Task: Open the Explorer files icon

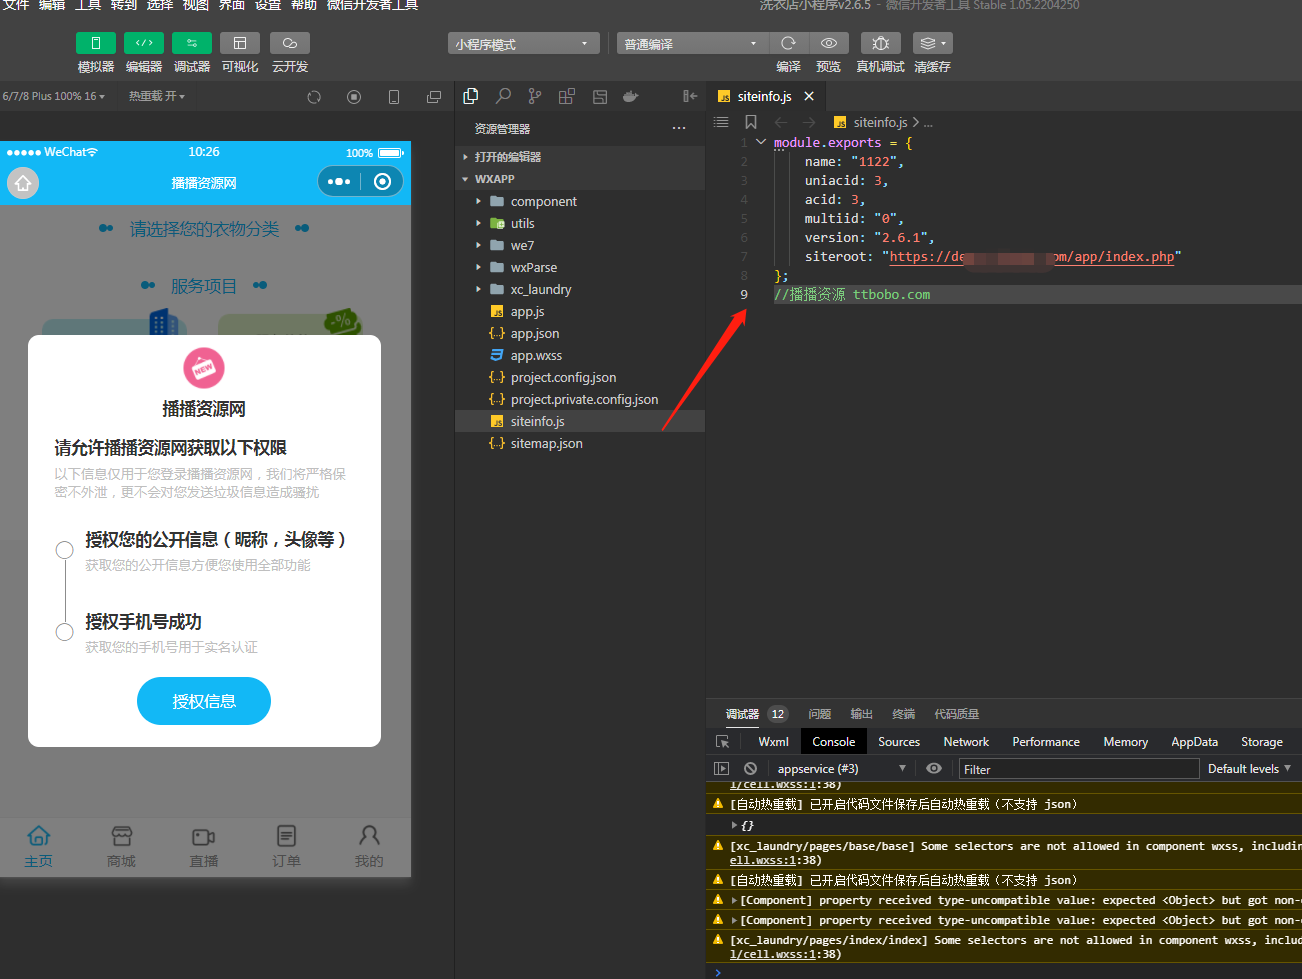Action: point(471,96)
